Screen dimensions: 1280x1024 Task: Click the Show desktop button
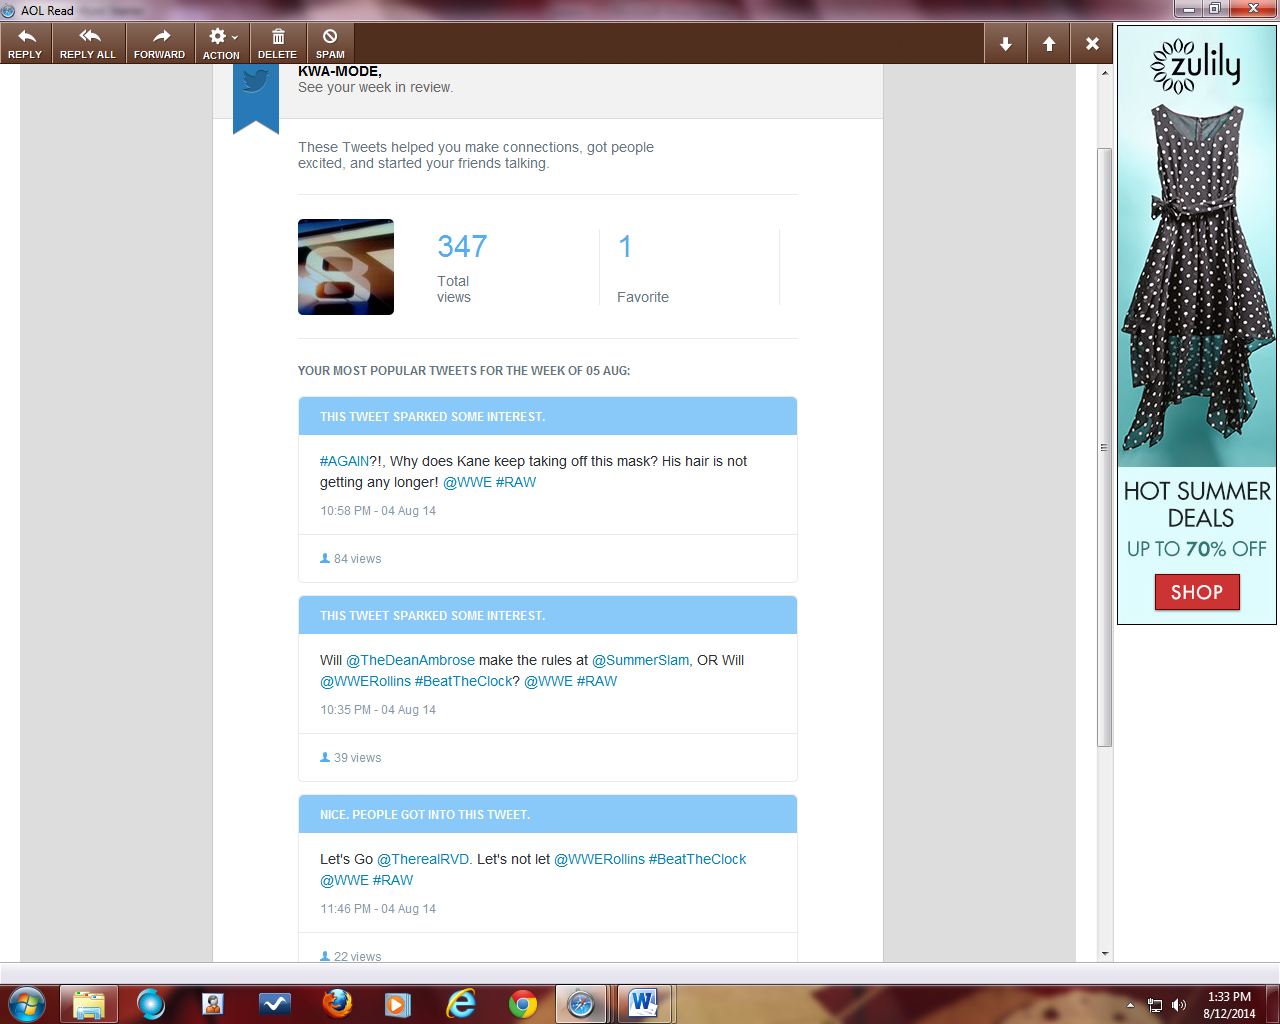[x=1273, y=1004]
